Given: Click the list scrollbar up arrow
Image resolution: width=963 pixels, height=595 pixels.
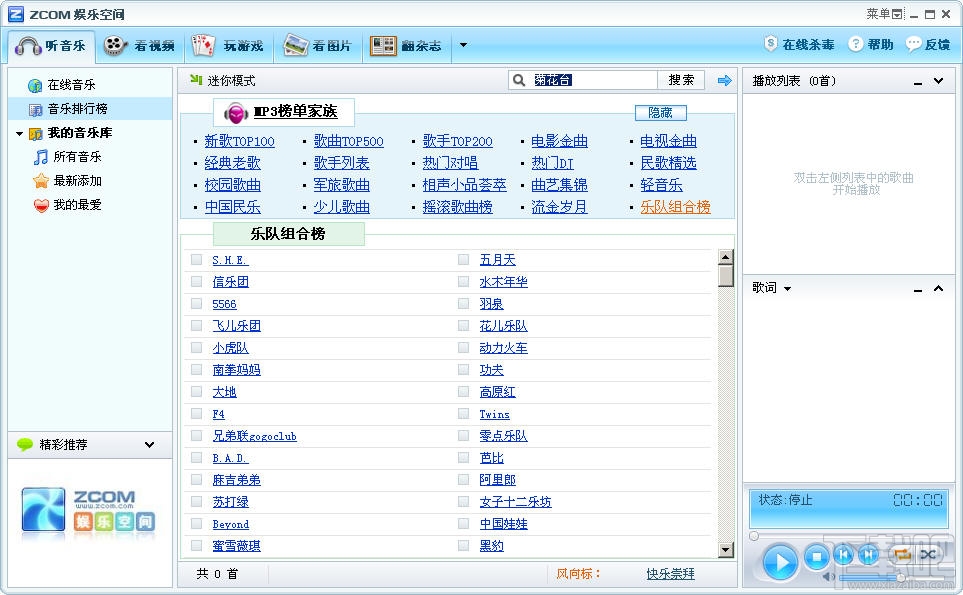Looking at the screenshot, I should click(726, 257).
